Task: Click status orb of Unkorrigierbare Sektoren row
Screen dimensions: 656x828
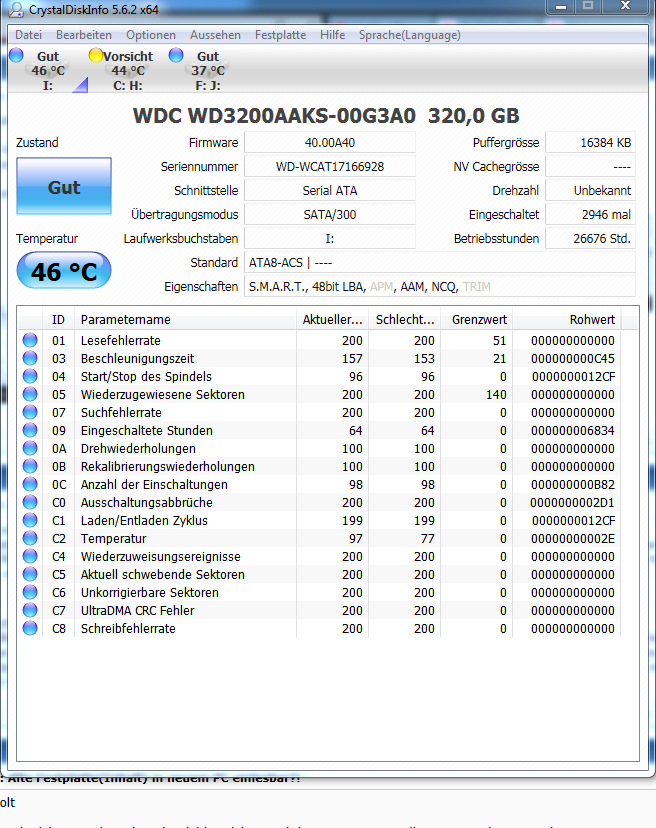Action: click(30, 592)
